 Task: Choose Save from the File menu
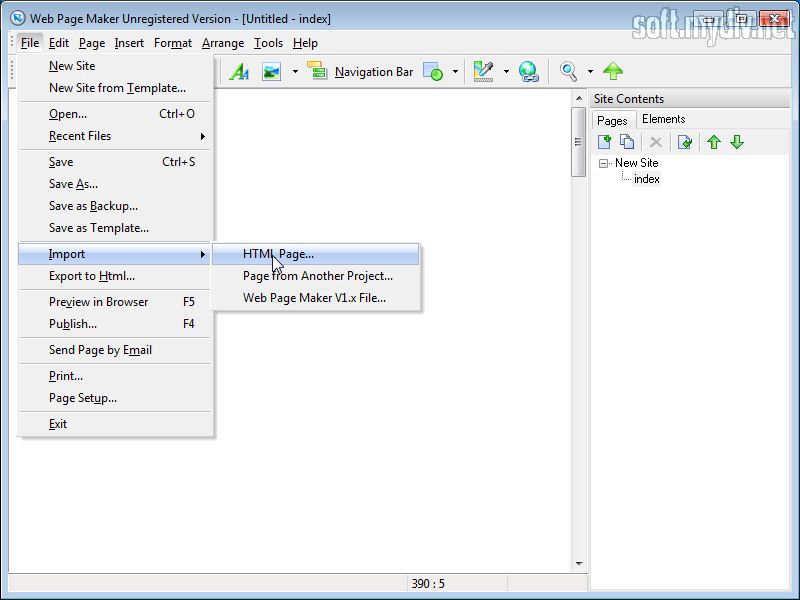115,162
